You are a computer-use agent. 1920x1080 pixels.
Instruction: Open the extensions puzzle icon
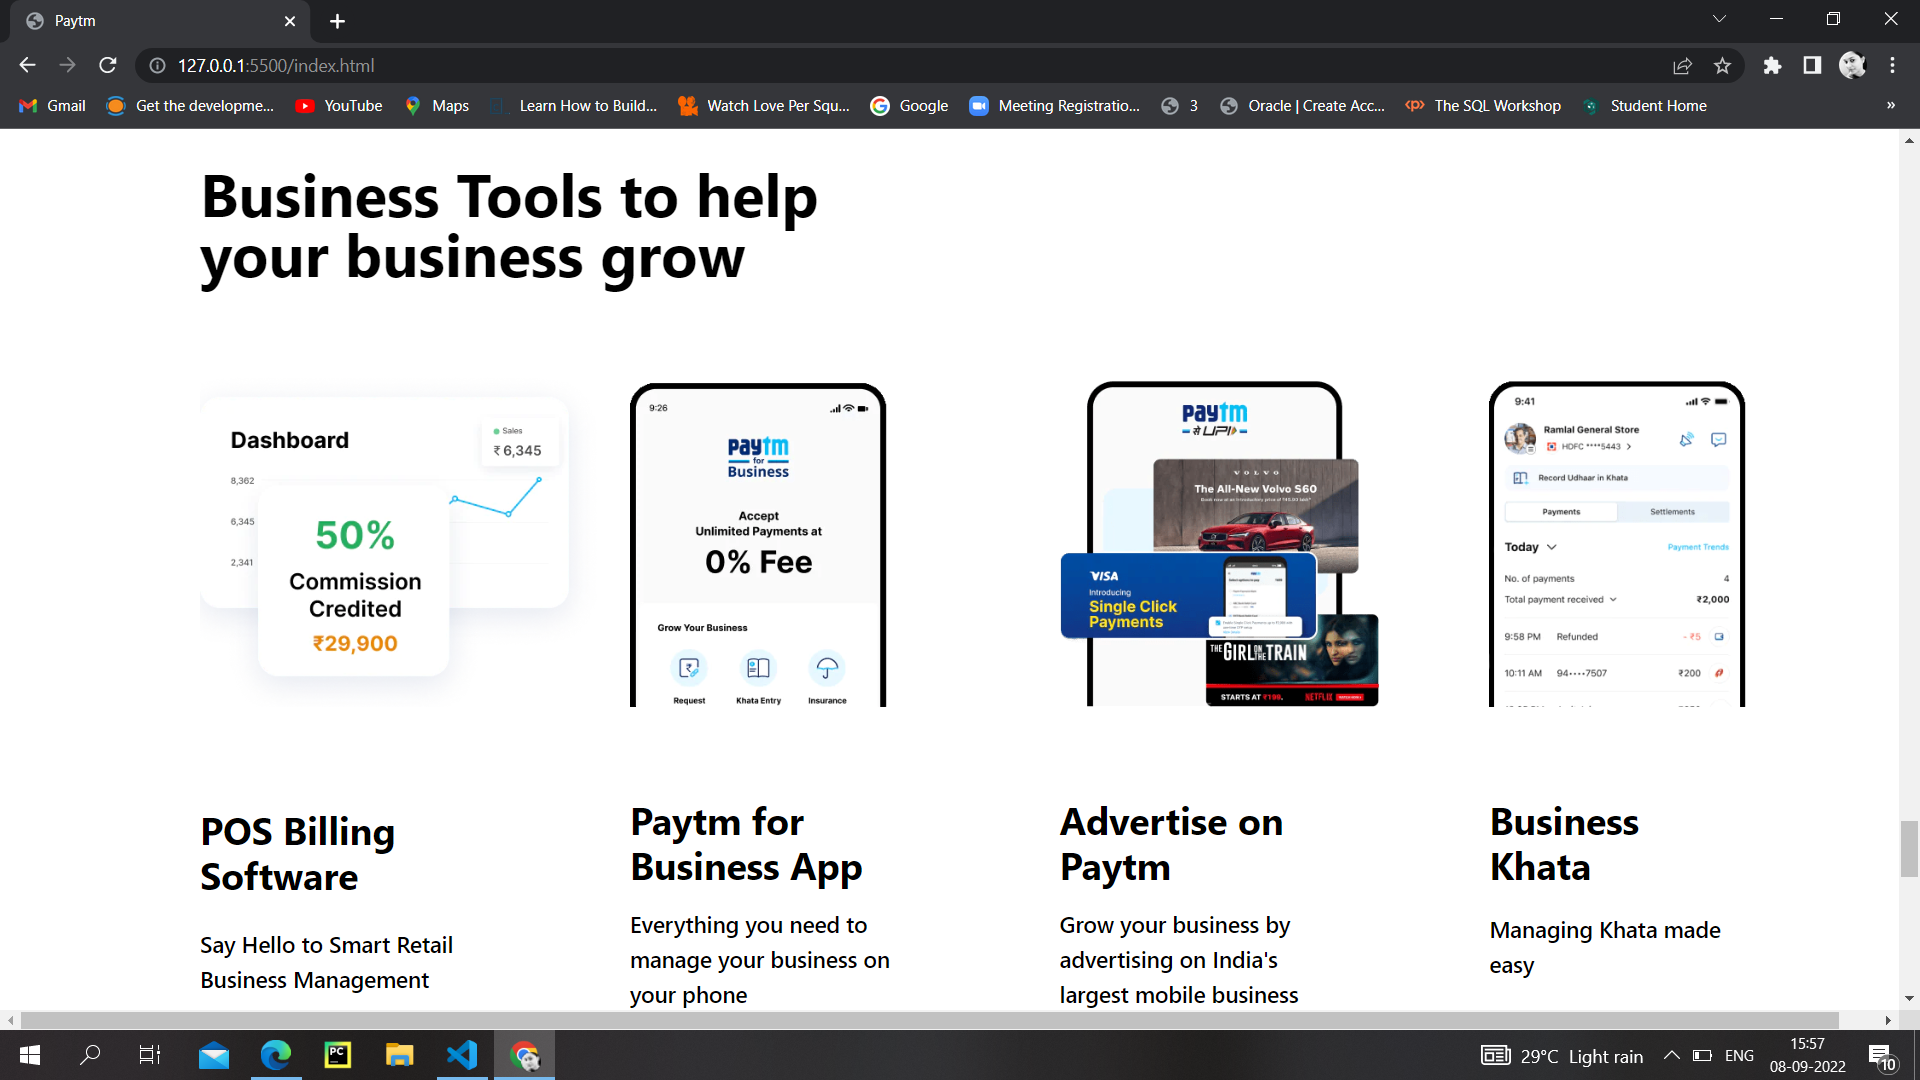pyautogui.click(x=1773, y=65)
